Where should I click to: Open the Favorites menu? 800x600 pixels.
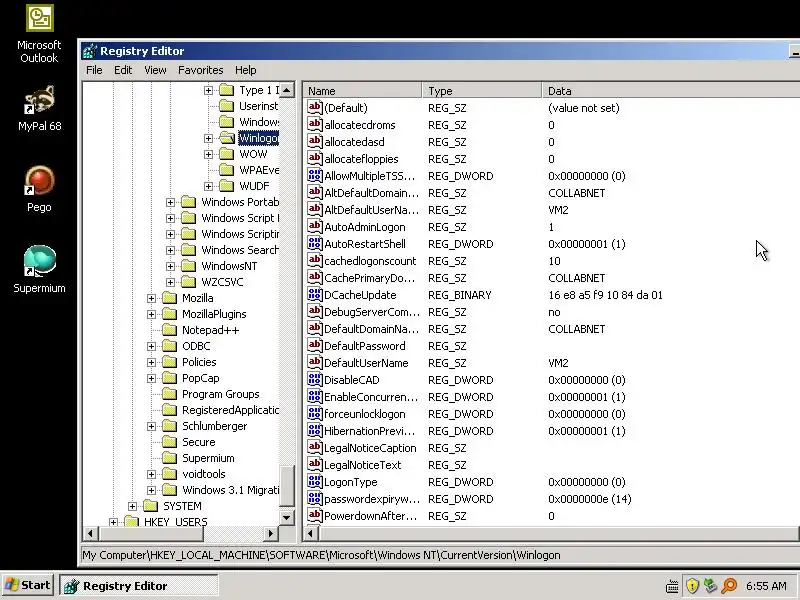coord(201,70)
